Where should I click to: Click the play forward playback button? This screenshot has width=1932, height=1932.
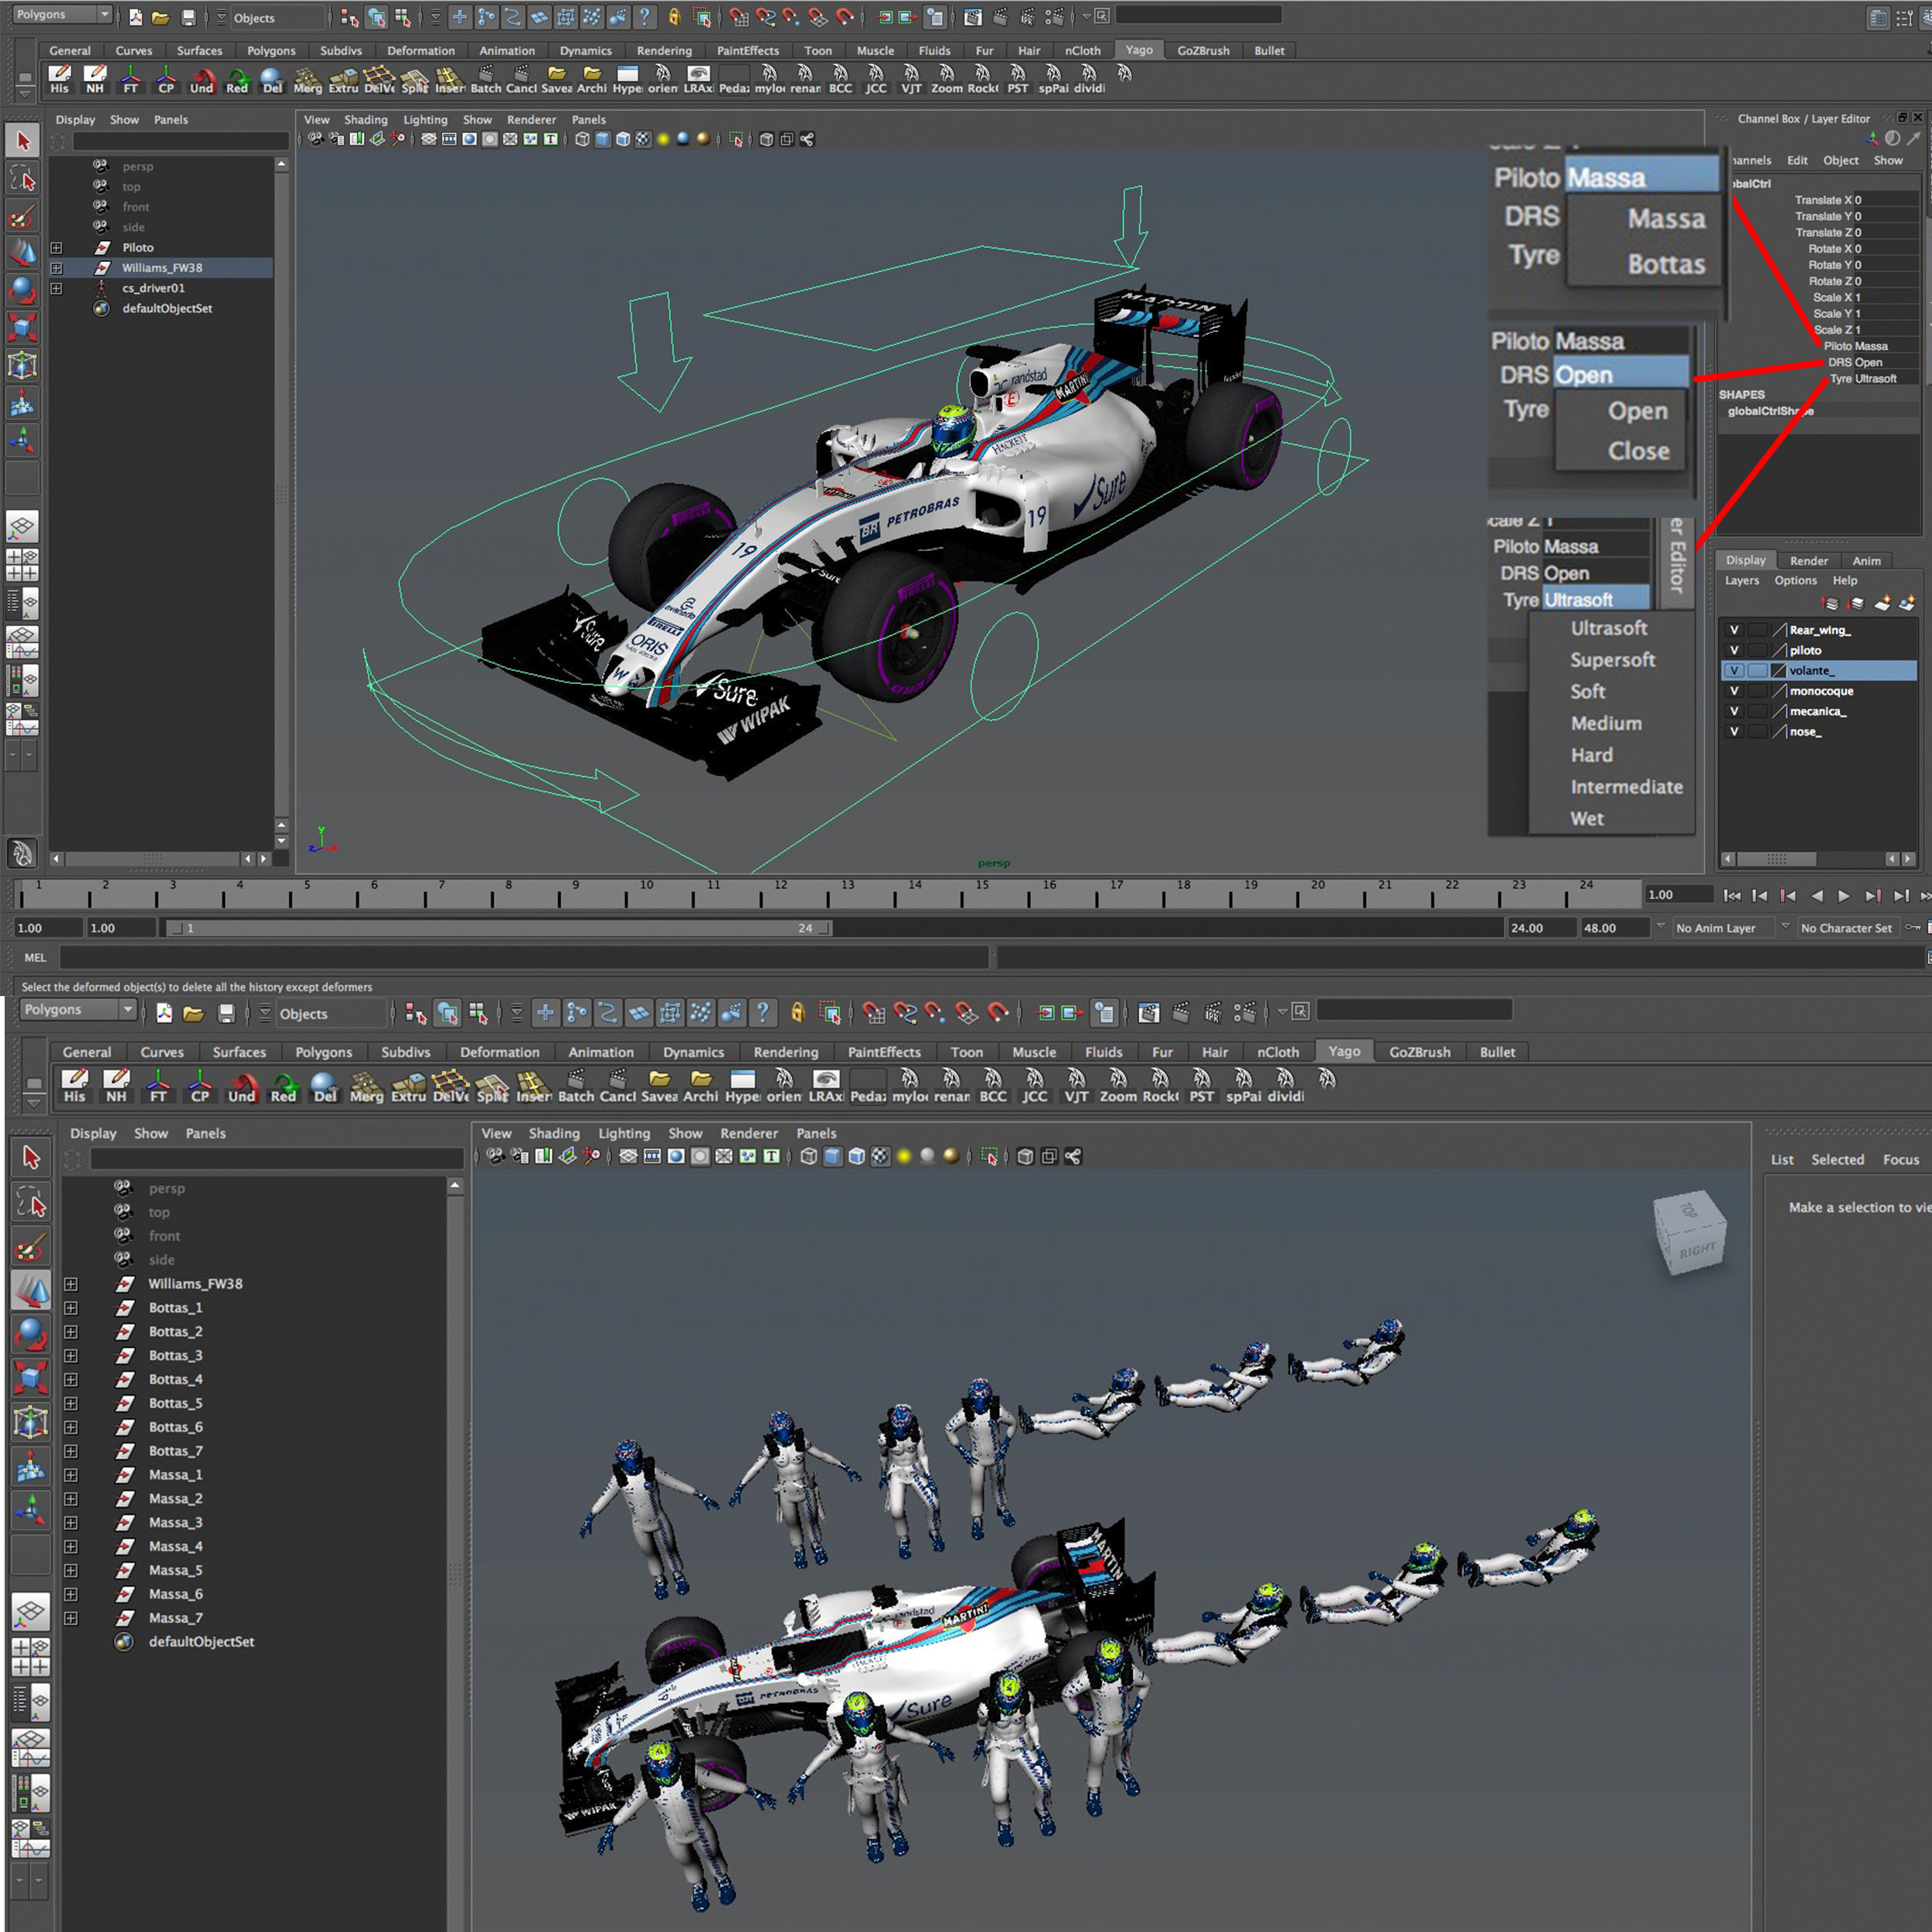point(1844,896)
